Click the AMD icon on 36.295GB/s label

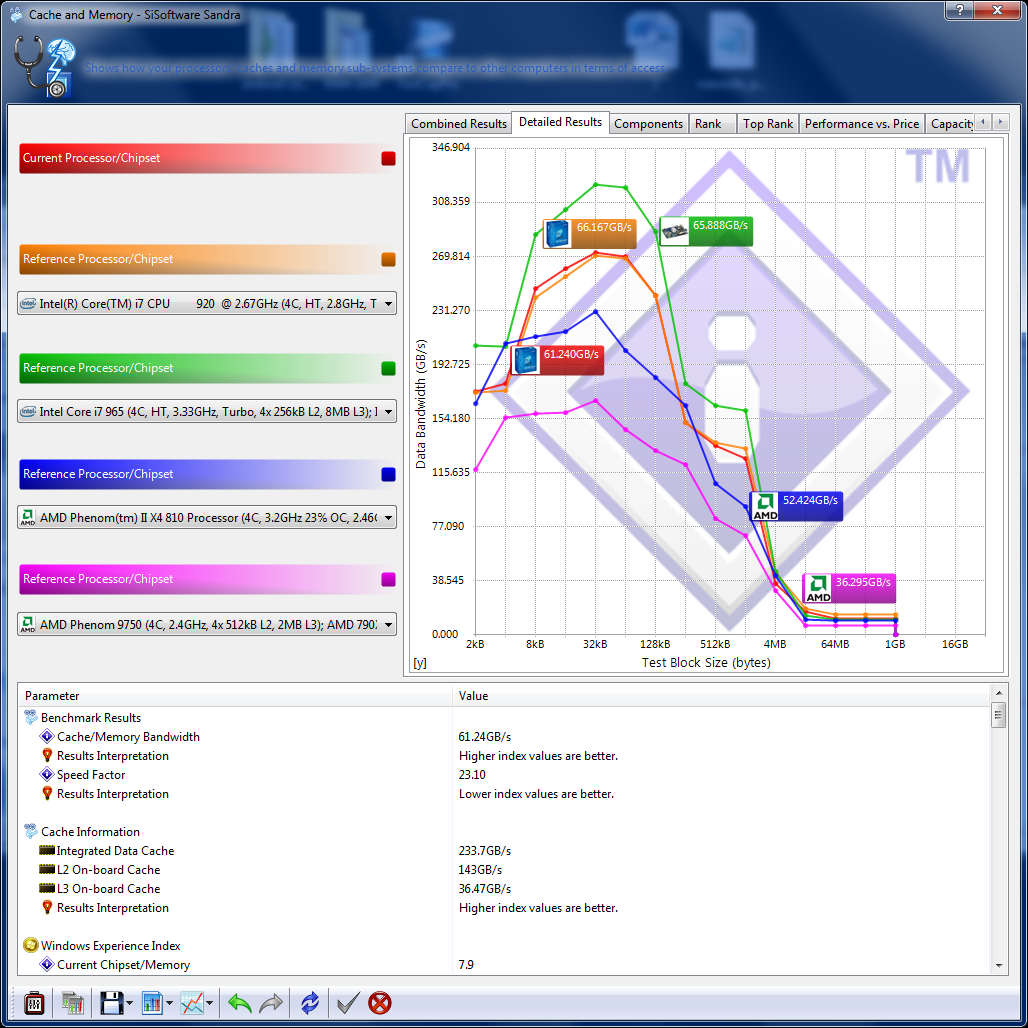pos(818,589)
